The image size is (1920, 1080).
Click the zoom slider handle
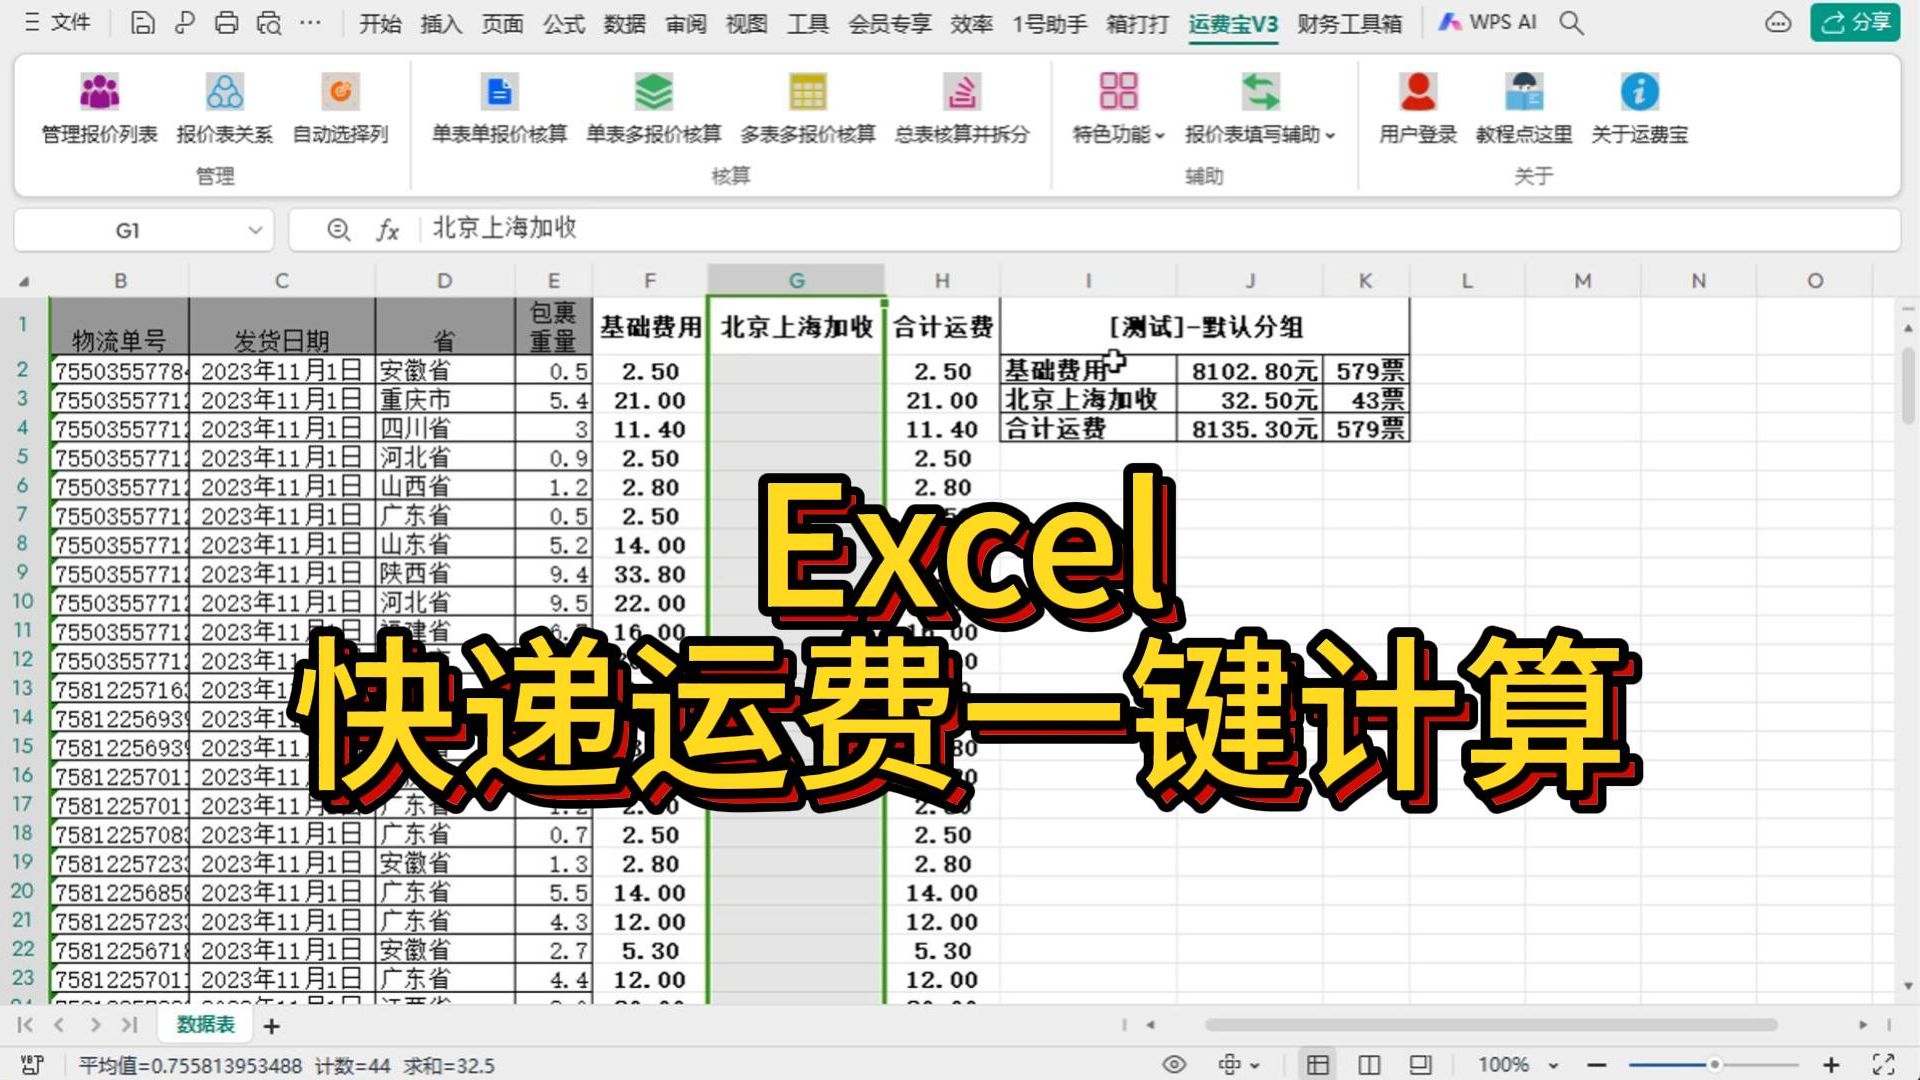pos(1714,1065)
